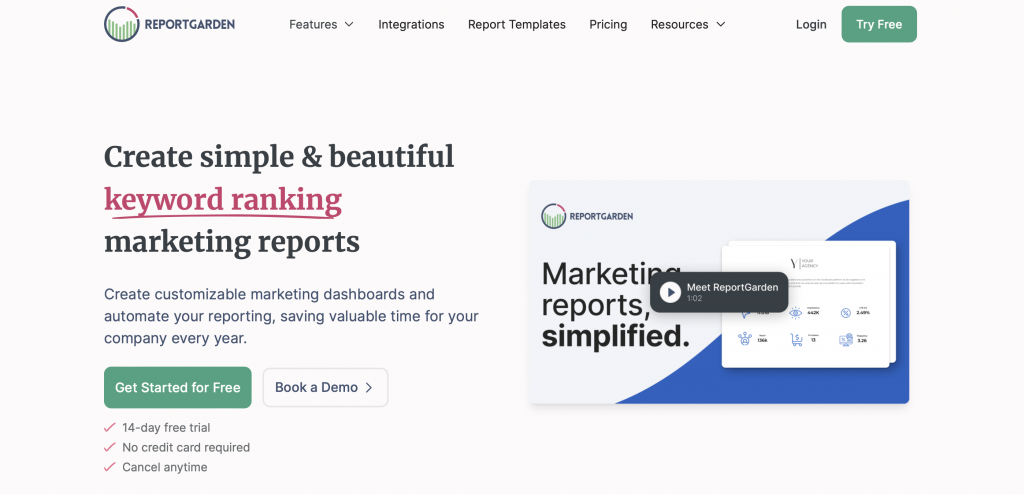Click the checkmark beside Cancel anytime
The height and width of the screenshot is (494, 1024).
(110, 467)
